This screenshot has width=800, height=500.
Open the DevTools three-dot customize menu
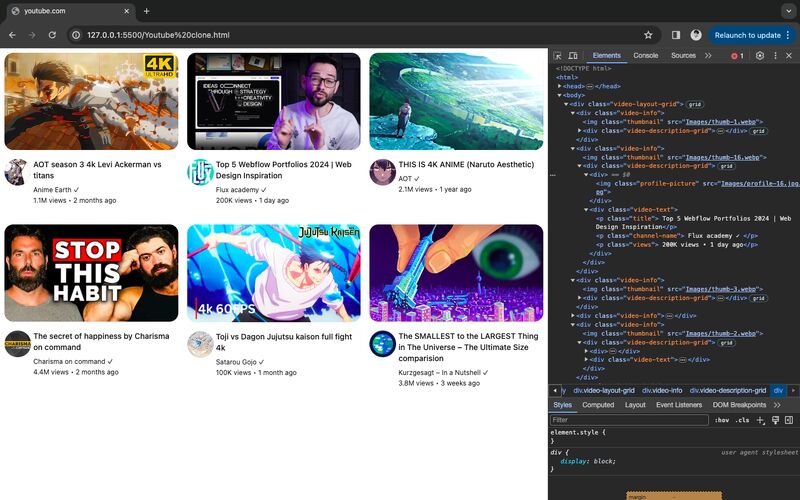(x=776, y=56)
